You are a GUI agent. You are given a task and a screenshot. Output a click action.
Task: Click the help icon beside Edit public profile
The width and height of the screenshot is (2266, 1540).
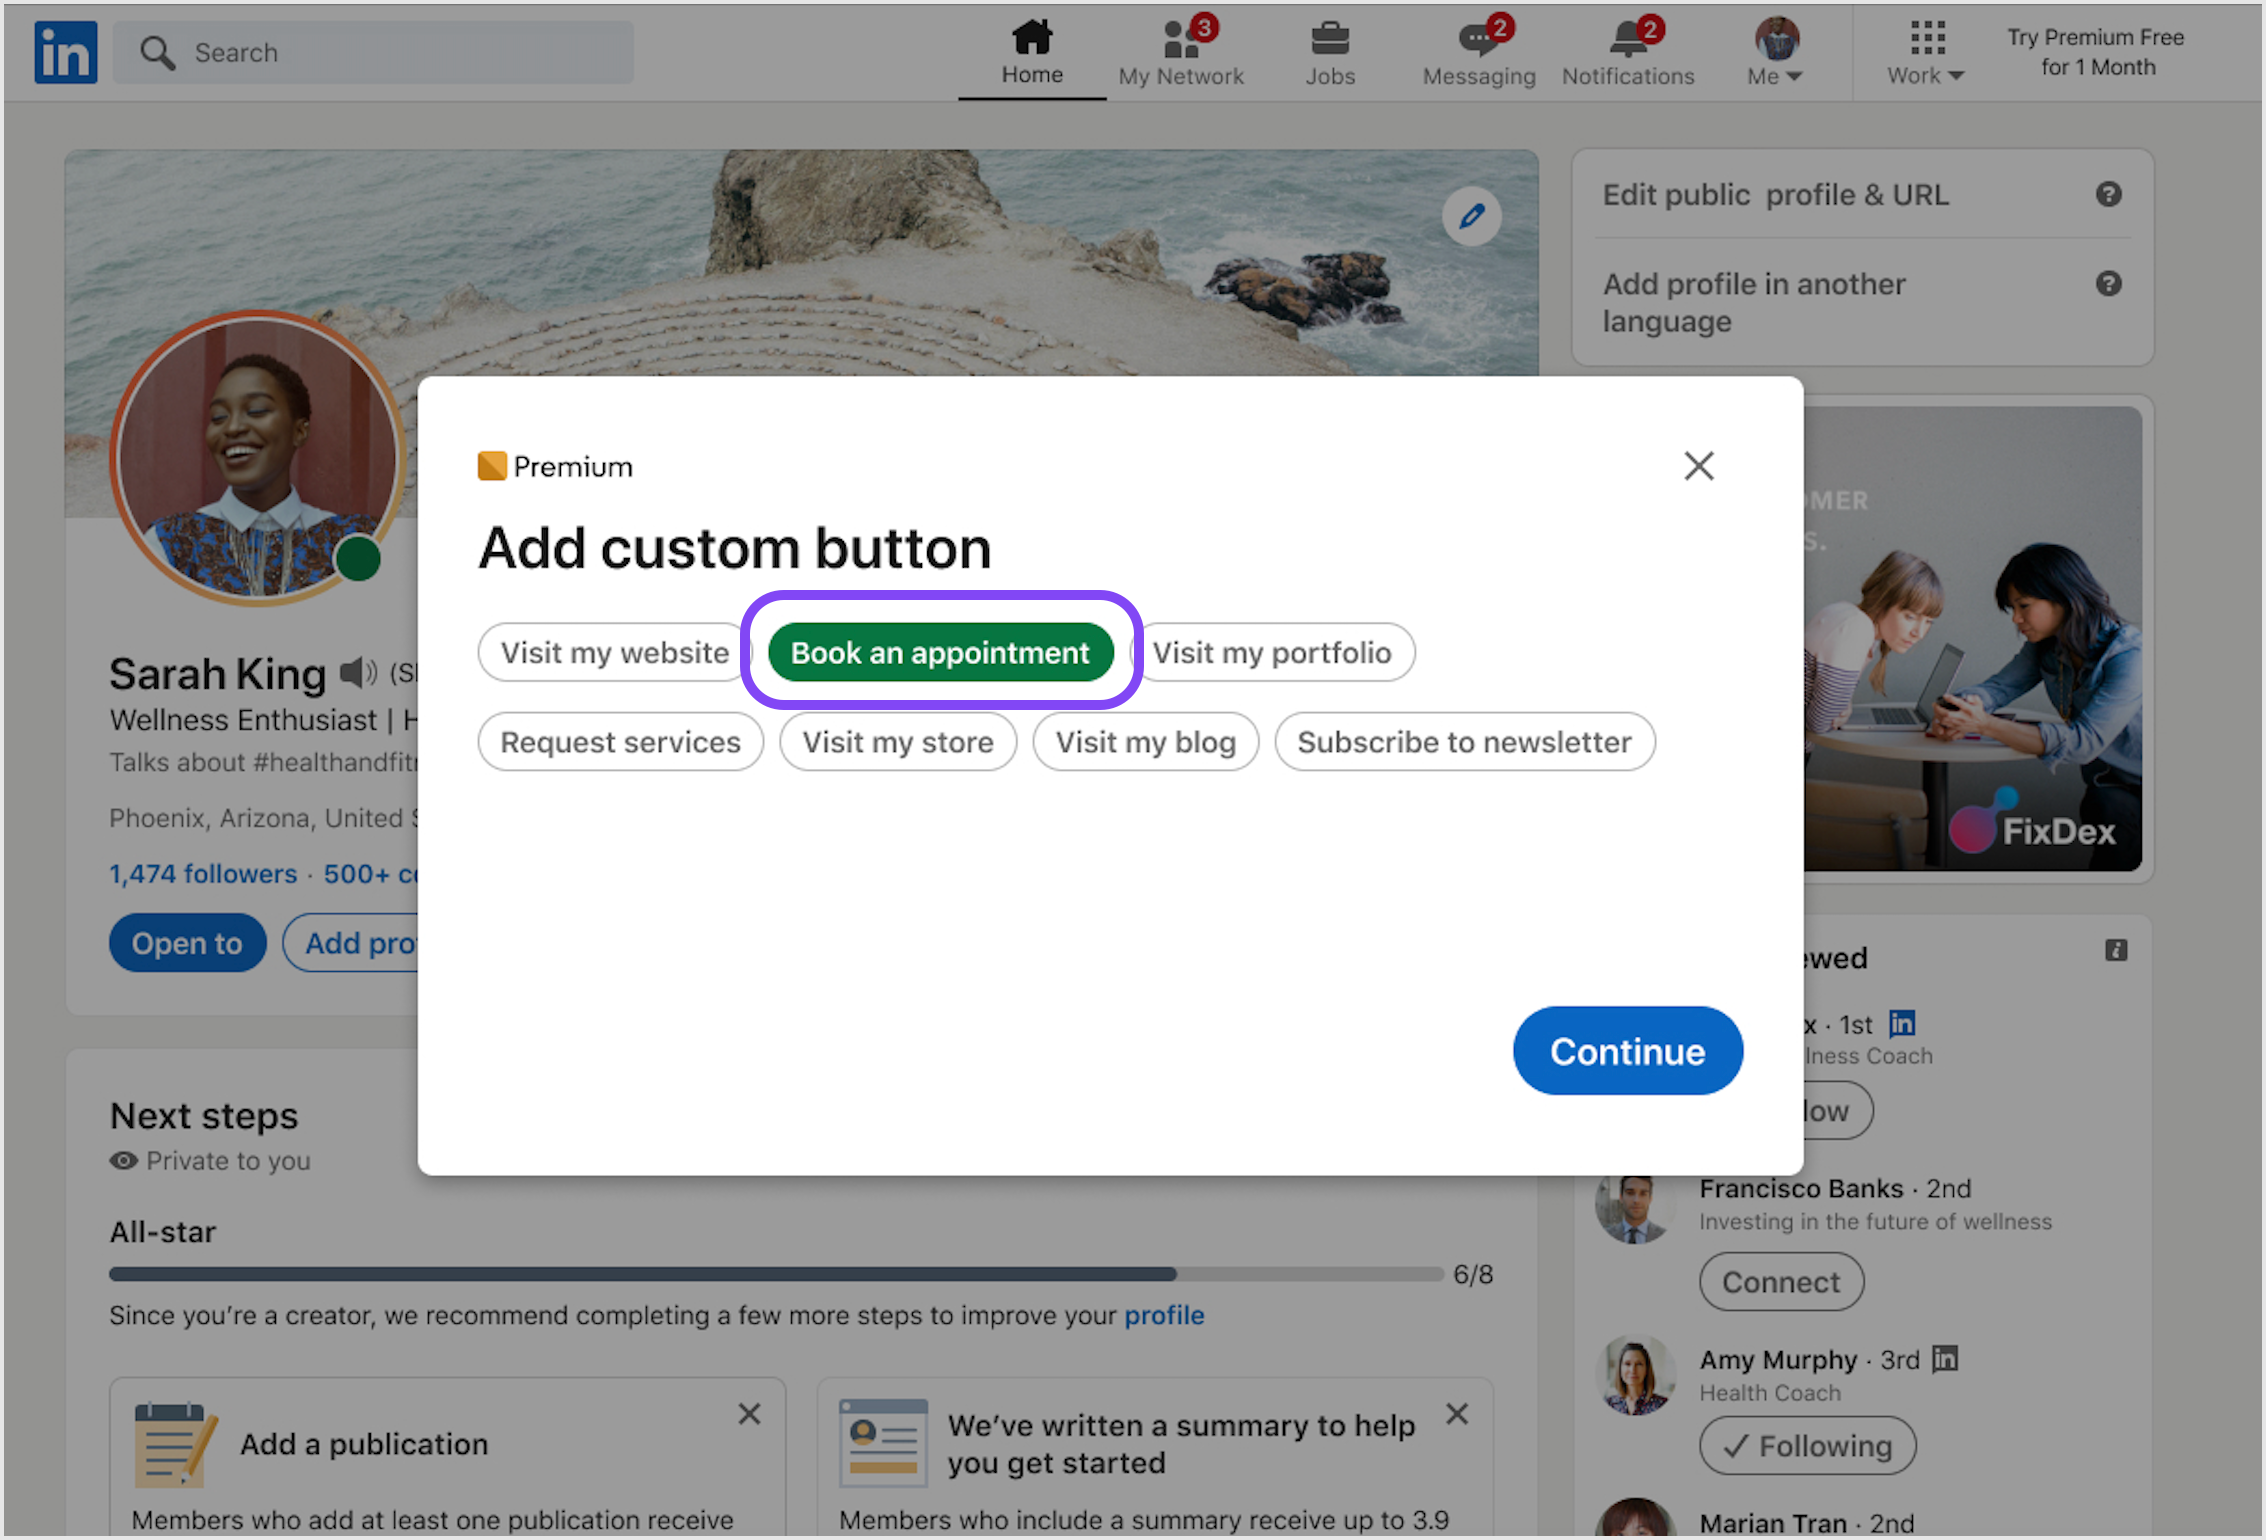point(2110,194)
